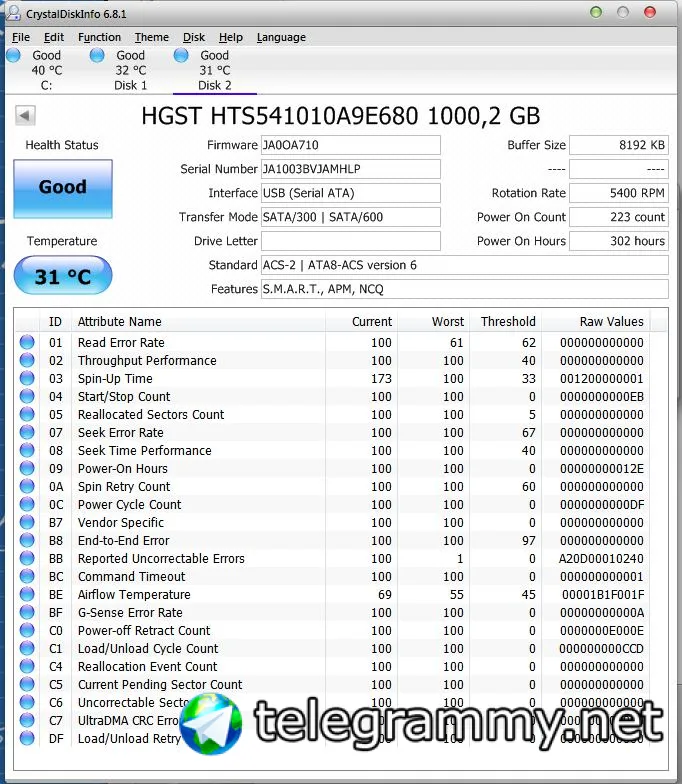Click the Threshold column header
Image resolution: width=682 pixels, height=784 pixels.
[506, 322]
